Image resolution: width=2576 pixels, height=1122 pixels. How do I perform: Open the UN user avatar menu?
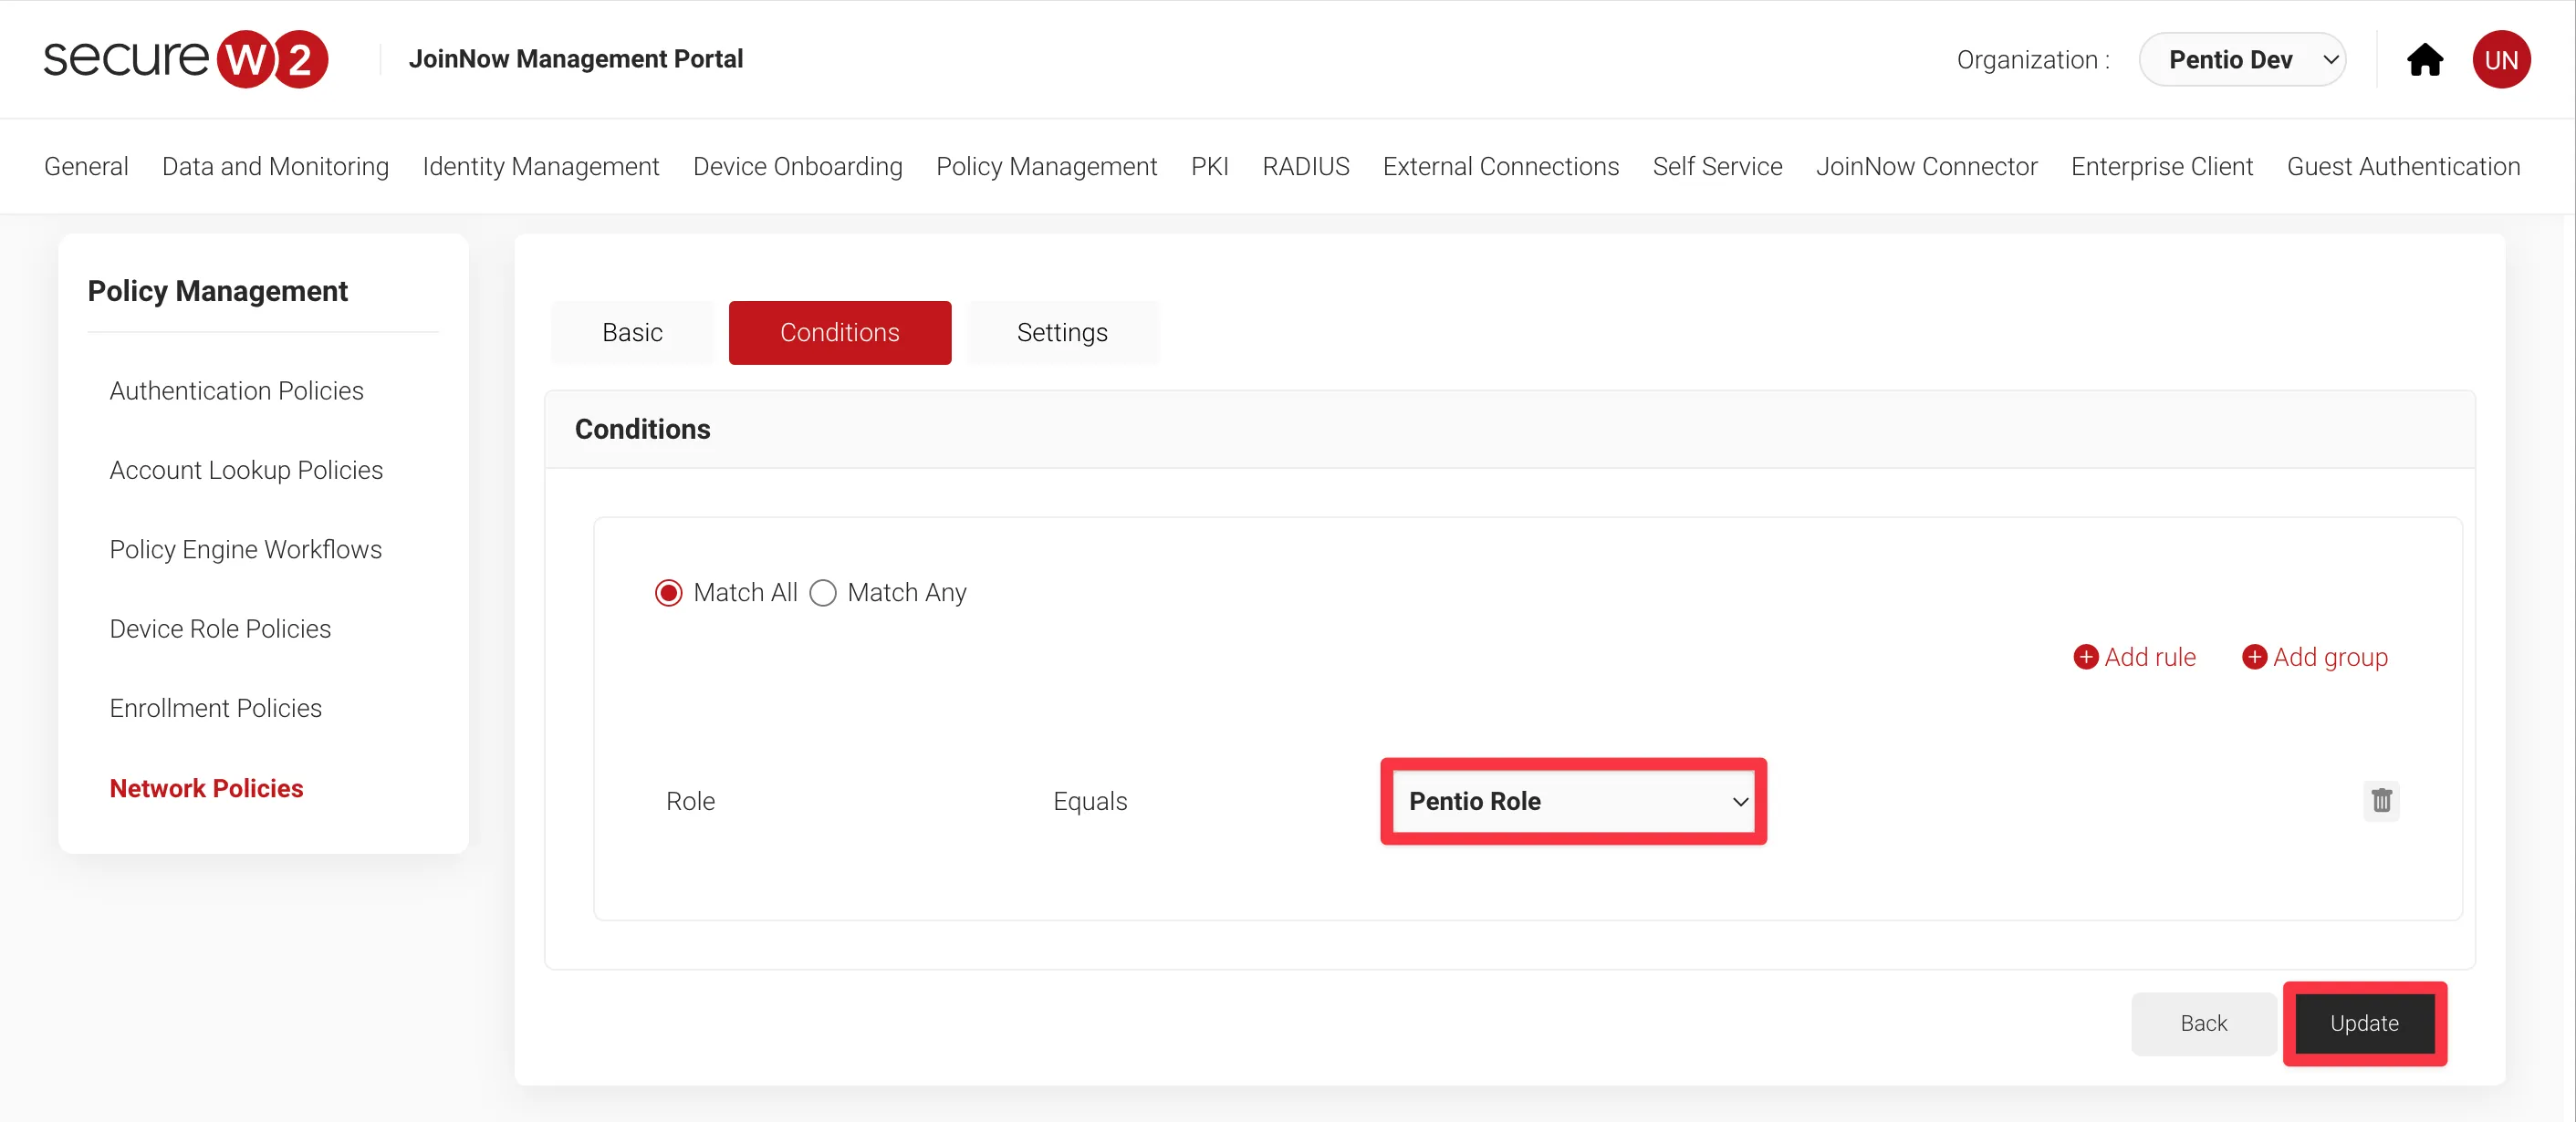2501,60
